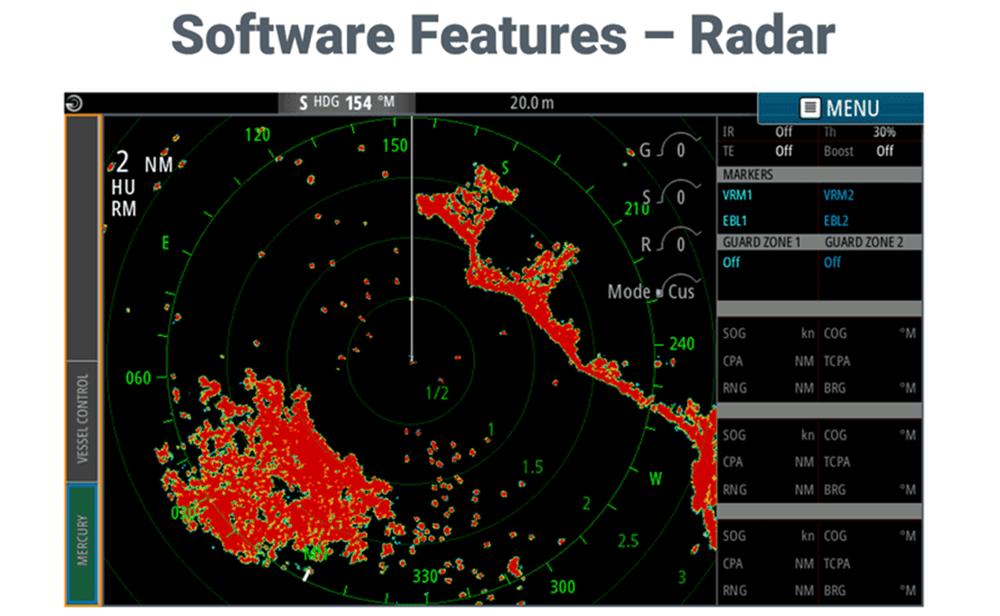1000x616 pixels.
Task: Click the CPA field in second target panel
Action: tap(768, 462)
